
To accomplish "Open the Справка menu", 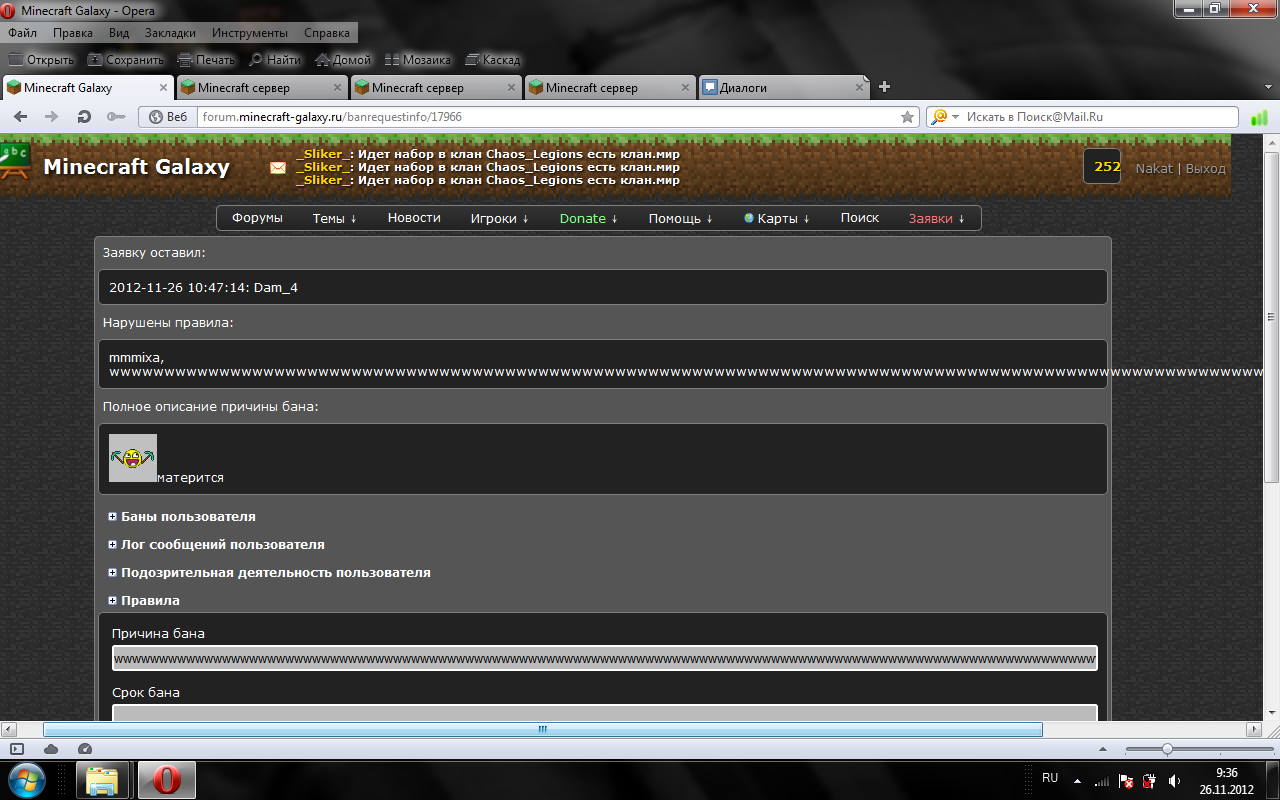I will pyautogui.click(x=327, y=33).
